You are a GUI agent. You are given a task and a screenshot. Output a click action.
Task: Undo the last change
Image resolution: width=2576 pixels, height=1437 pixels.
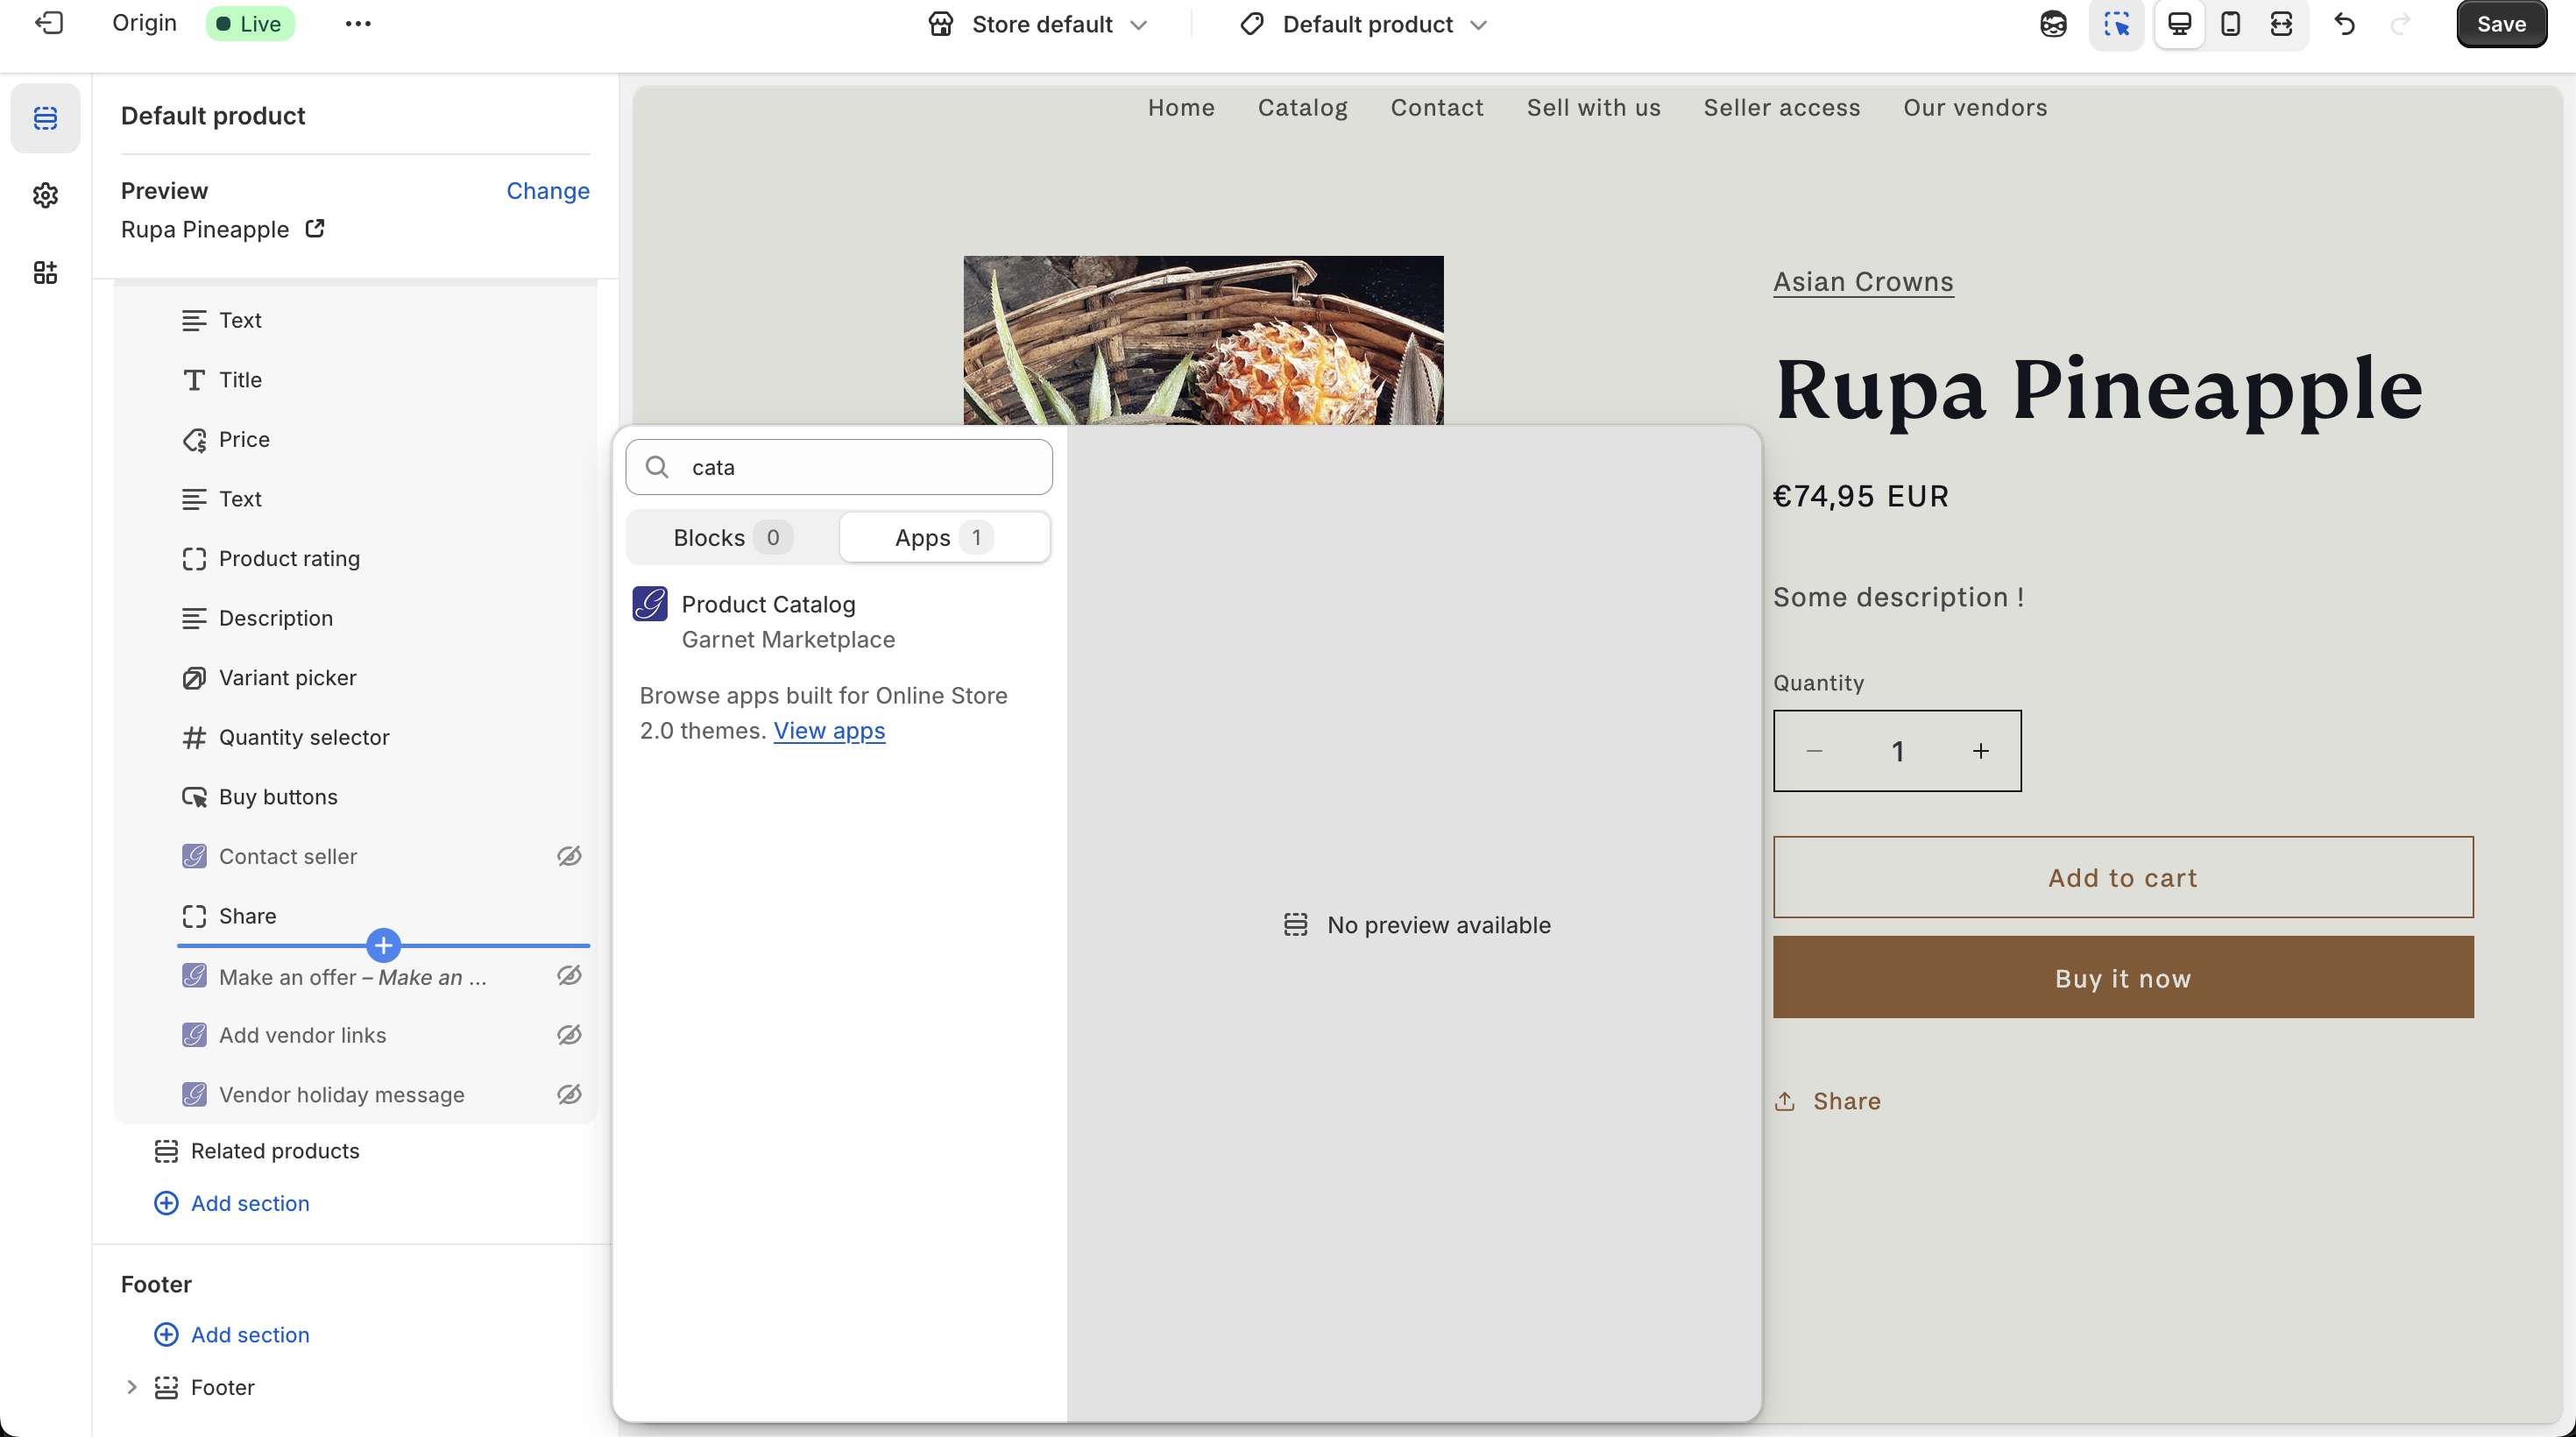pyautogui.click(x=2344, y=24)
